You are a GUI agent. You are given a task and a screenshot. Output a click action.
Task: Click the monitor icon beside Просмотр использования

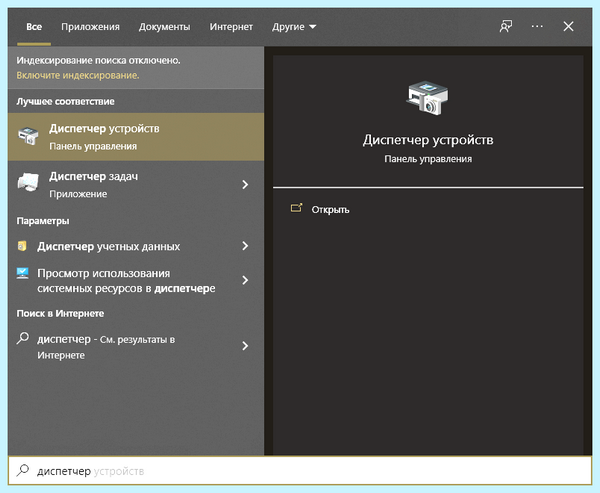(23, 273)
